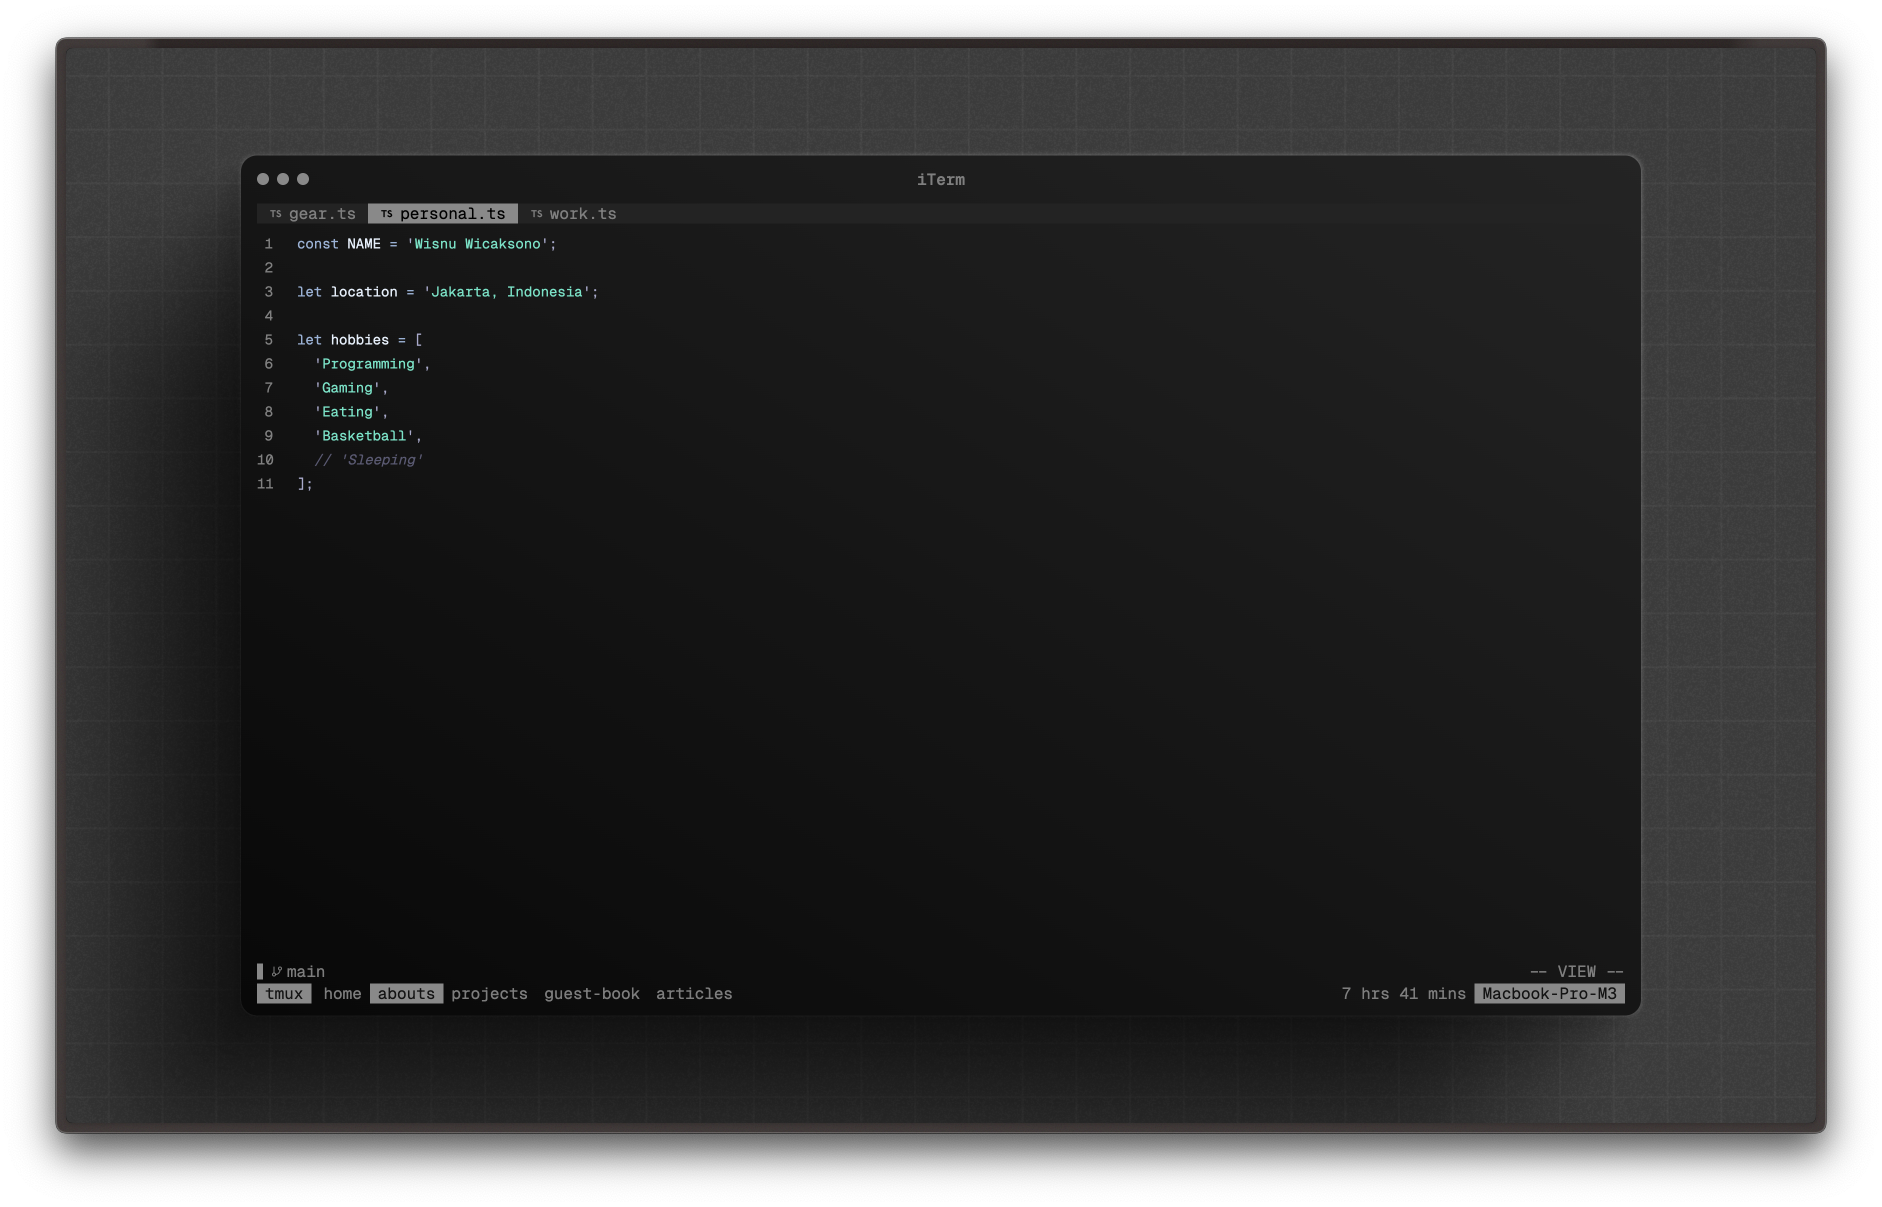Click line number 5 in the gutter

click(268, 340)
